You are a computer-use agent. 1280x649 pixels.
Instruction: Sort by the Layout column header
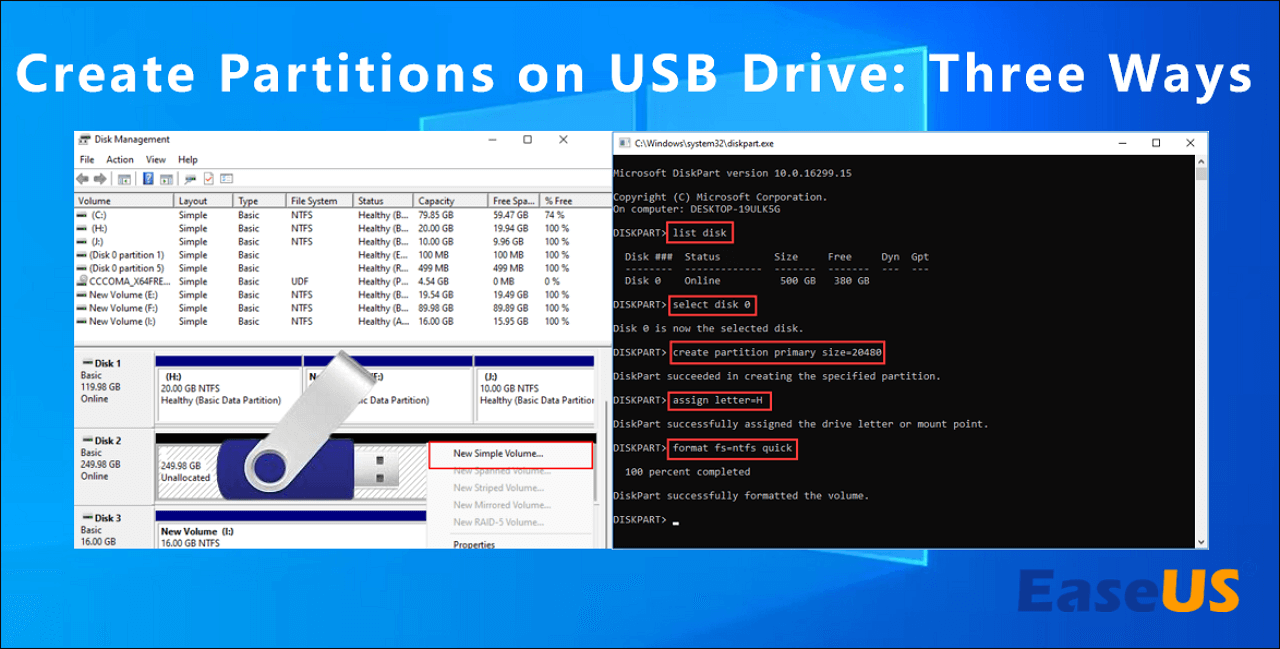pos(204,201)
